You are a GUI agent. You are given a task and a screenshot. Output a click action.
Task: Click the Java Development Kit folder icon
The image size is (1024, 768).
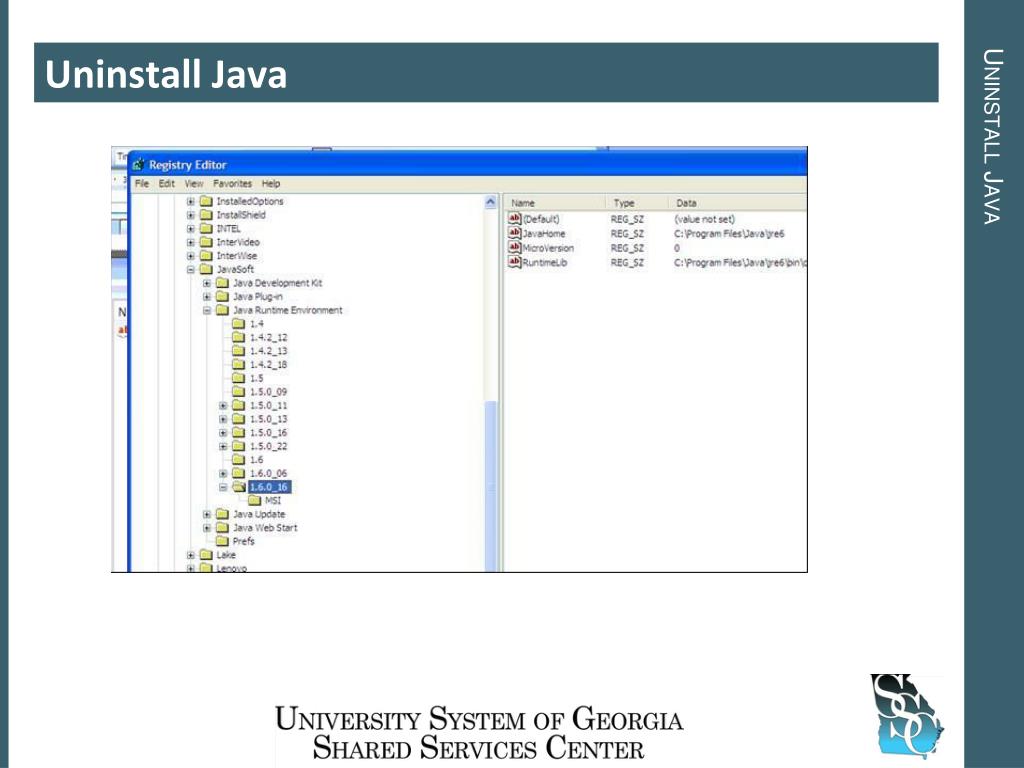pyautogui.click(x=223, y=283)
